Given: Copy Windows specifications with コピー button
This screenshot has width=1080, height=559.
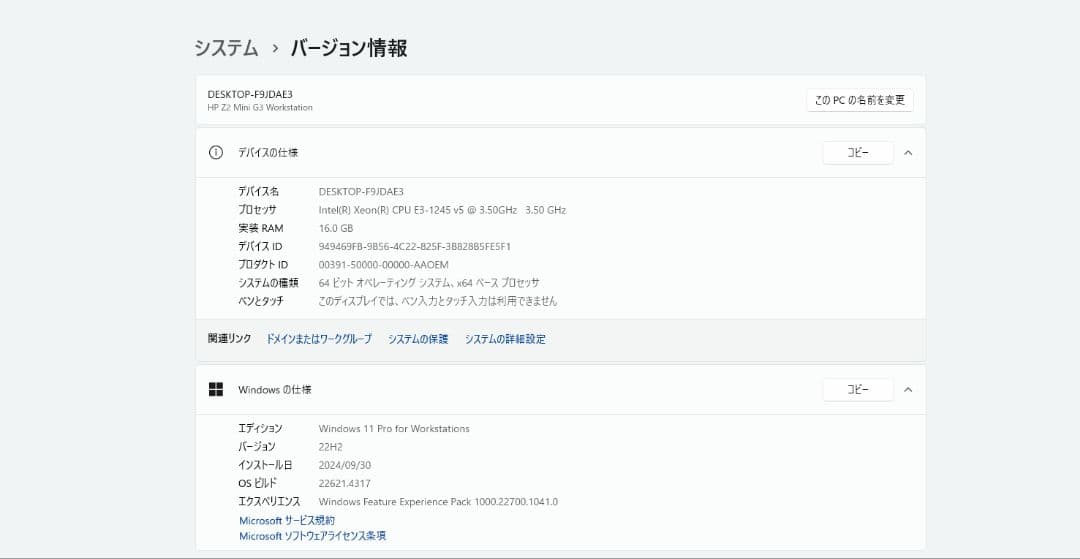Looking at the screenshot, I should click(858, 390).
